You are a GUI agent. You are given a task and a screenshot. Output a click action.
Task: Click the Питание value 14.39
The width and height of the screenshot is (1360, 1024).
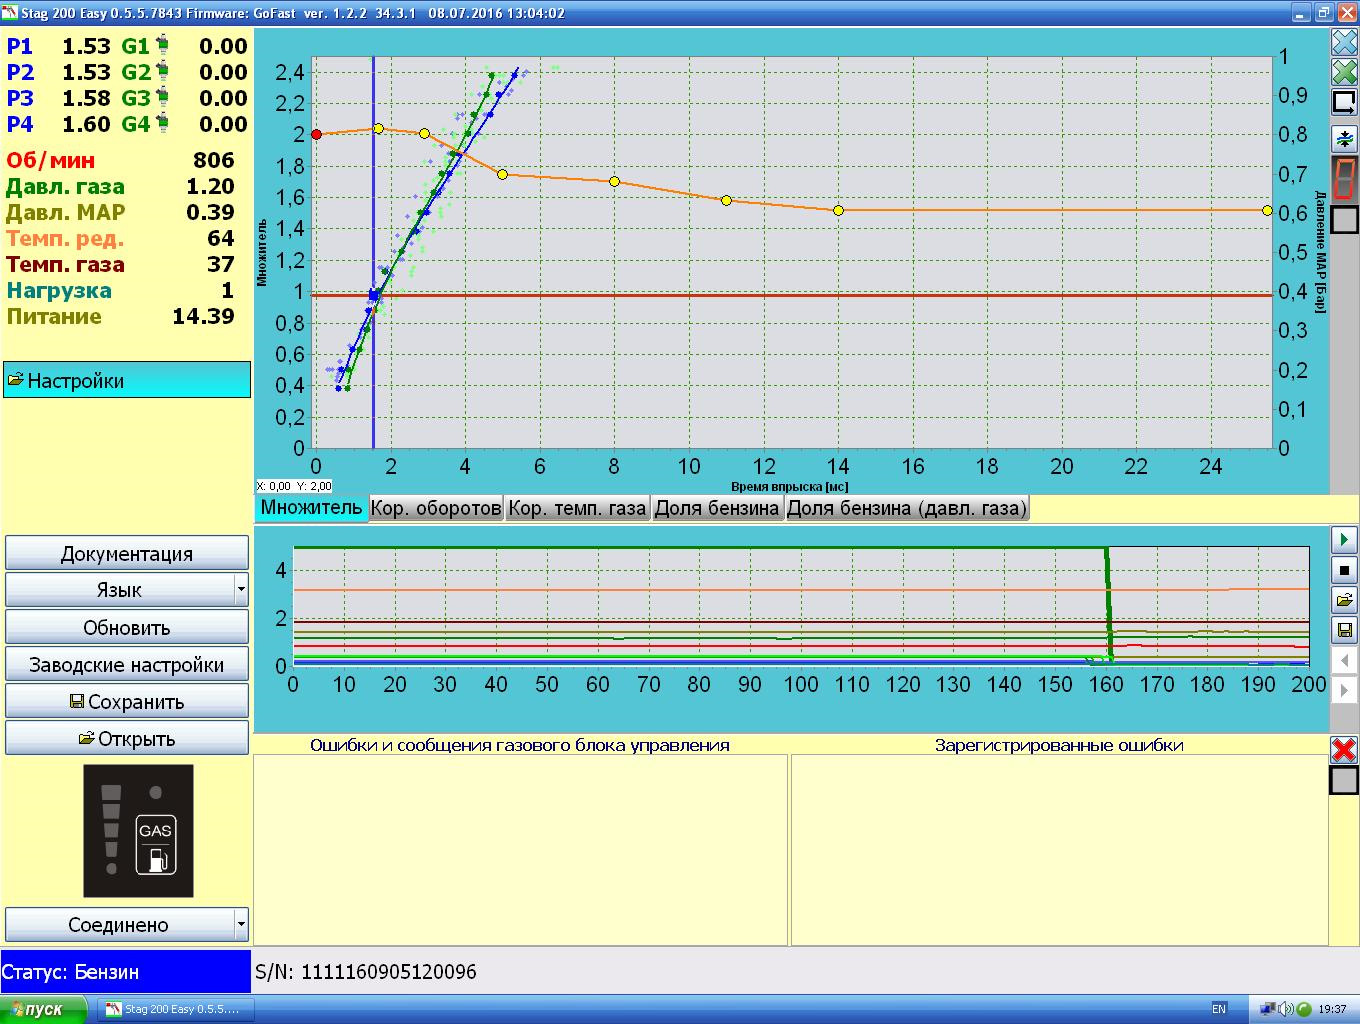coord(204,316)
